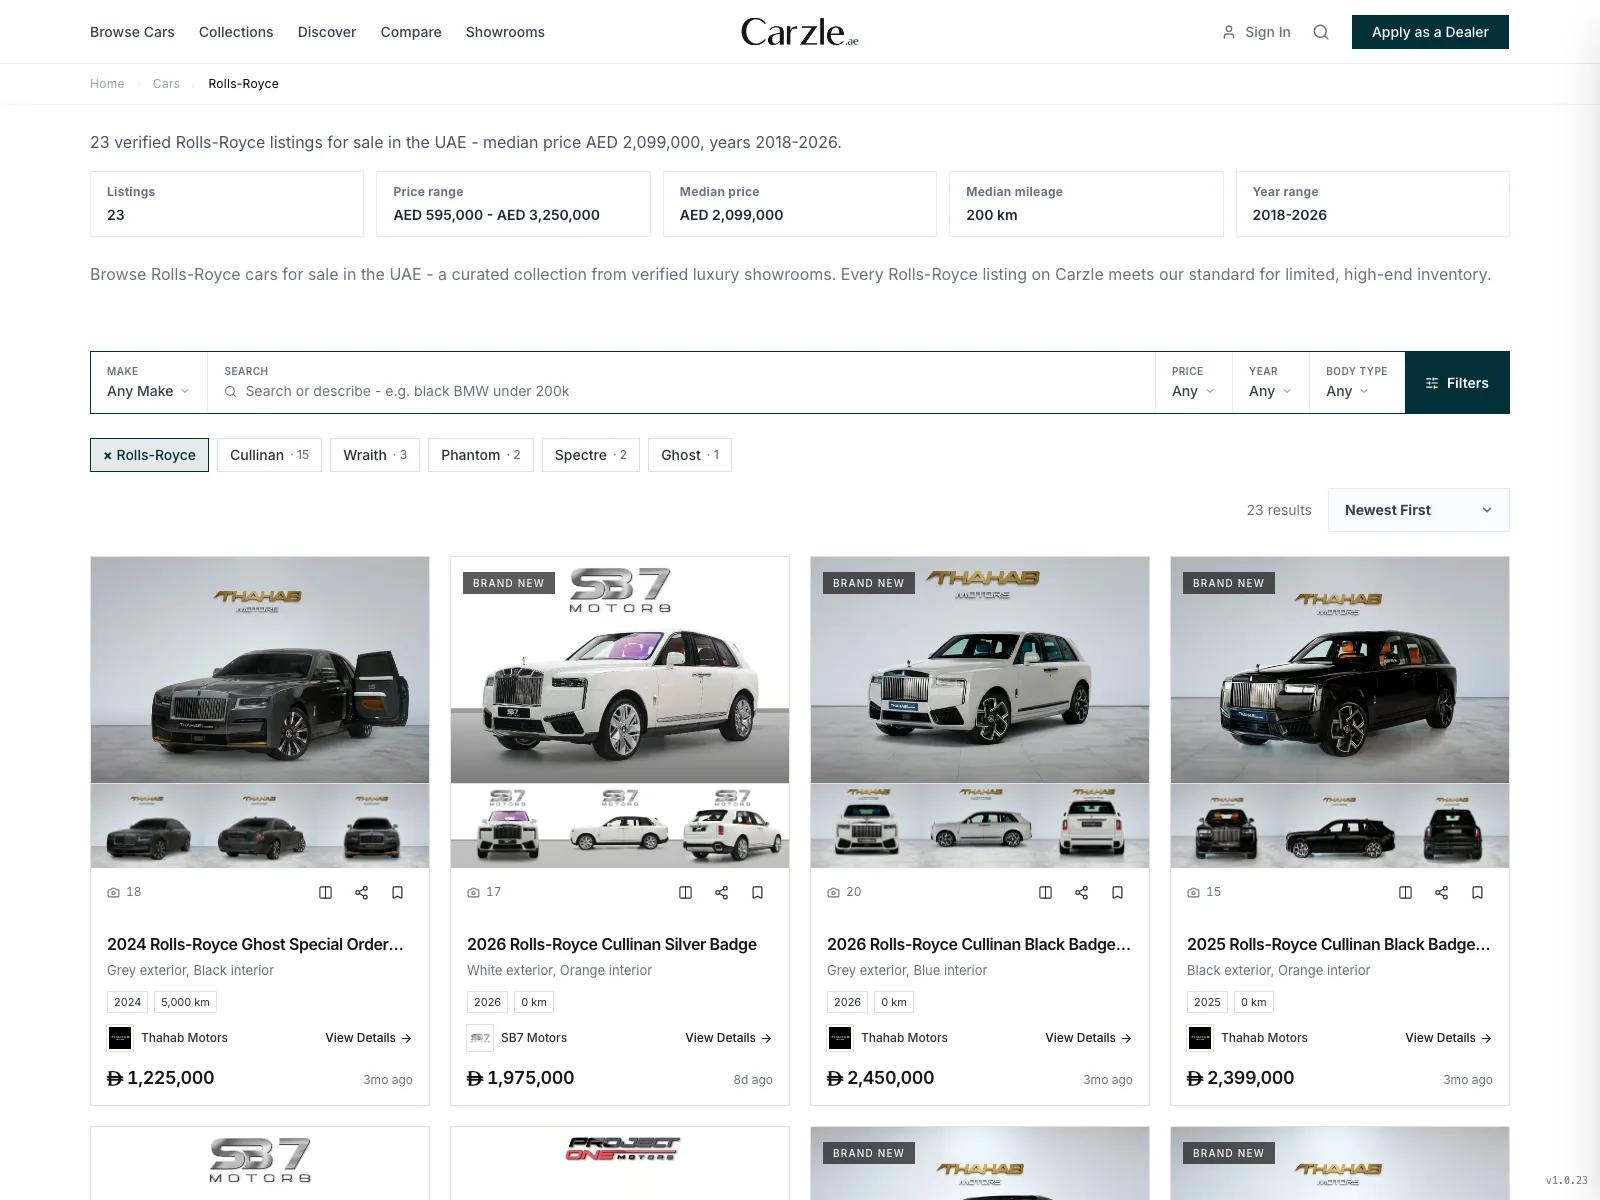Filter by Spectre model chip
Screen dimensions: 1600x1200
point(591,455)
